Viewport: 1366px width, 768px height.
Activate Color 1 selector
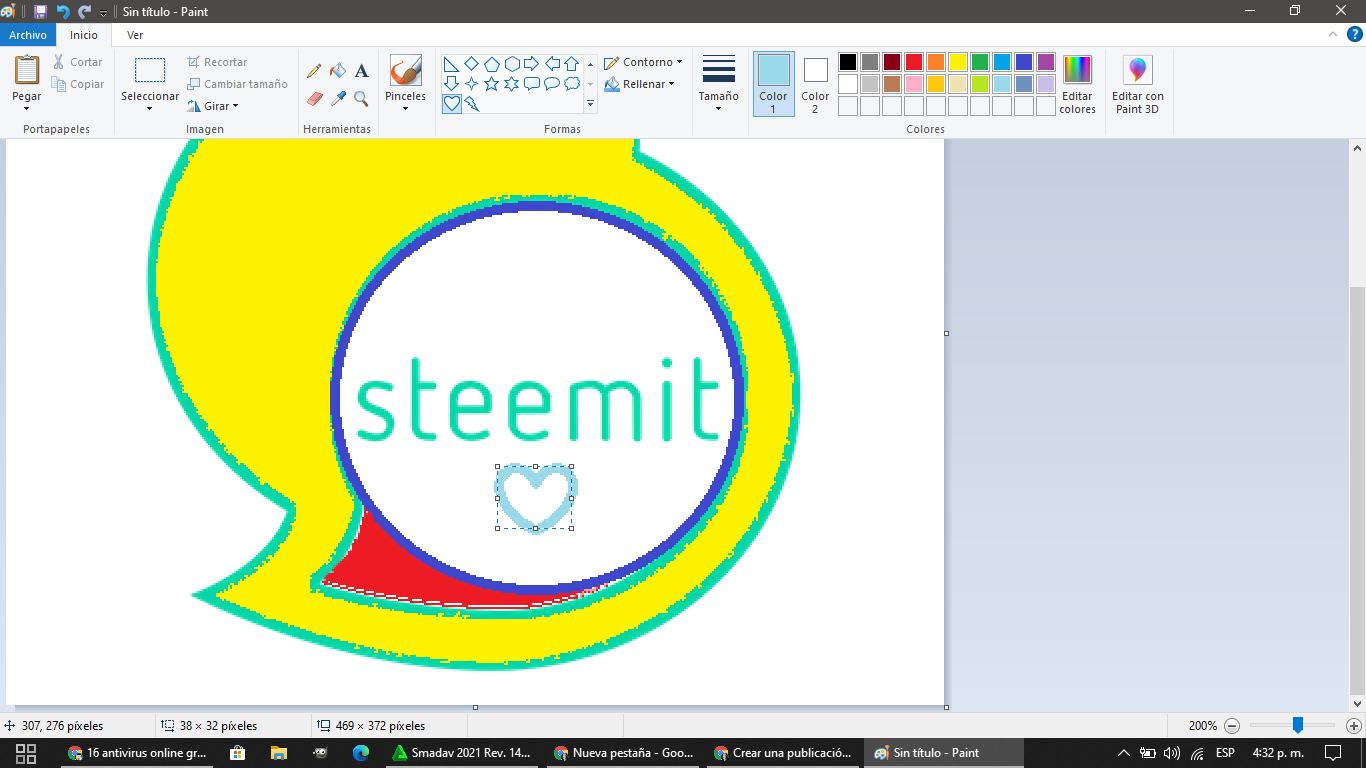click(x=773, y=84)
